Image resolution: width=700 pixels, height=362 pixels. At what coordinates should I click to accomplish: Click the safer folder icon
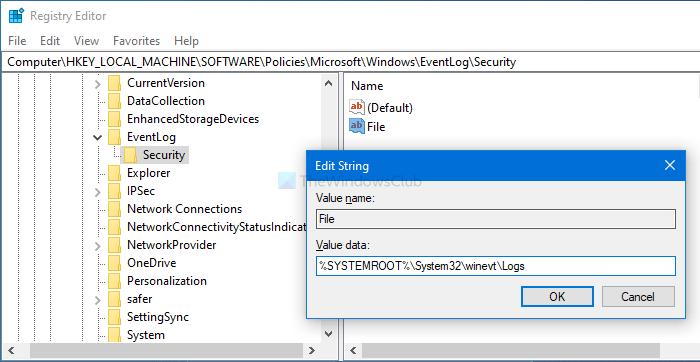115,299
